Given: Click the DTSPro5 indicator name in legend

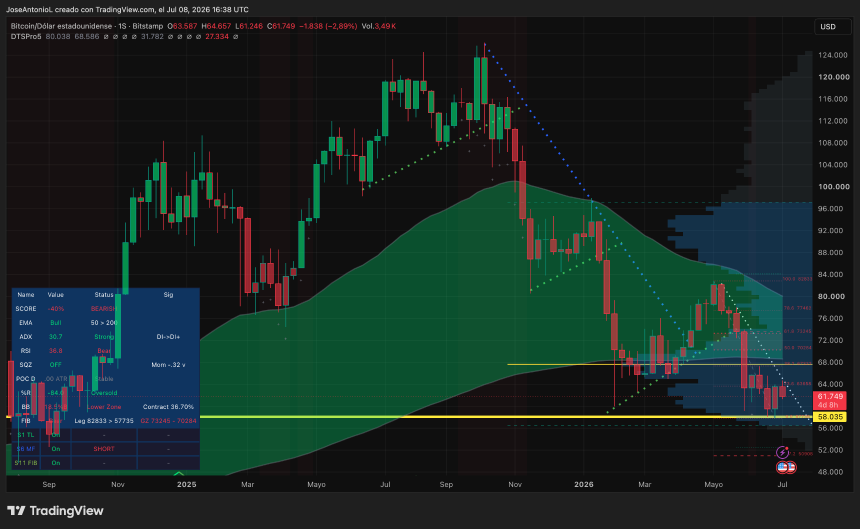Looking at the screenshot, I should [x=26, y=37].
